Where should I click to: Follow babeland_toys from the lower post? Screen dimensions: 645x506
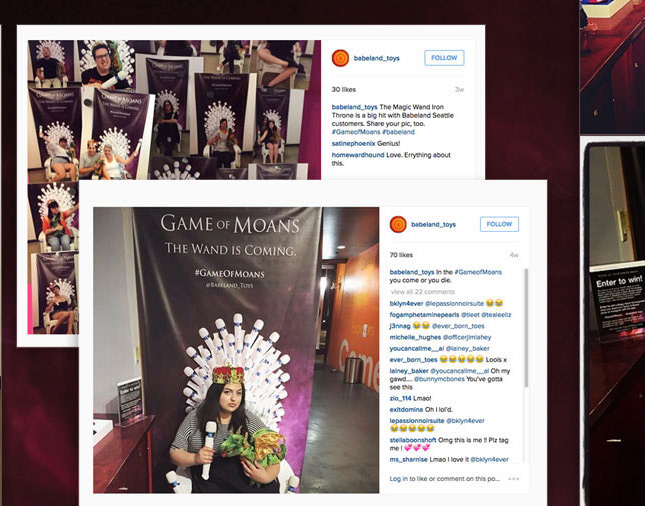point(499,224)
